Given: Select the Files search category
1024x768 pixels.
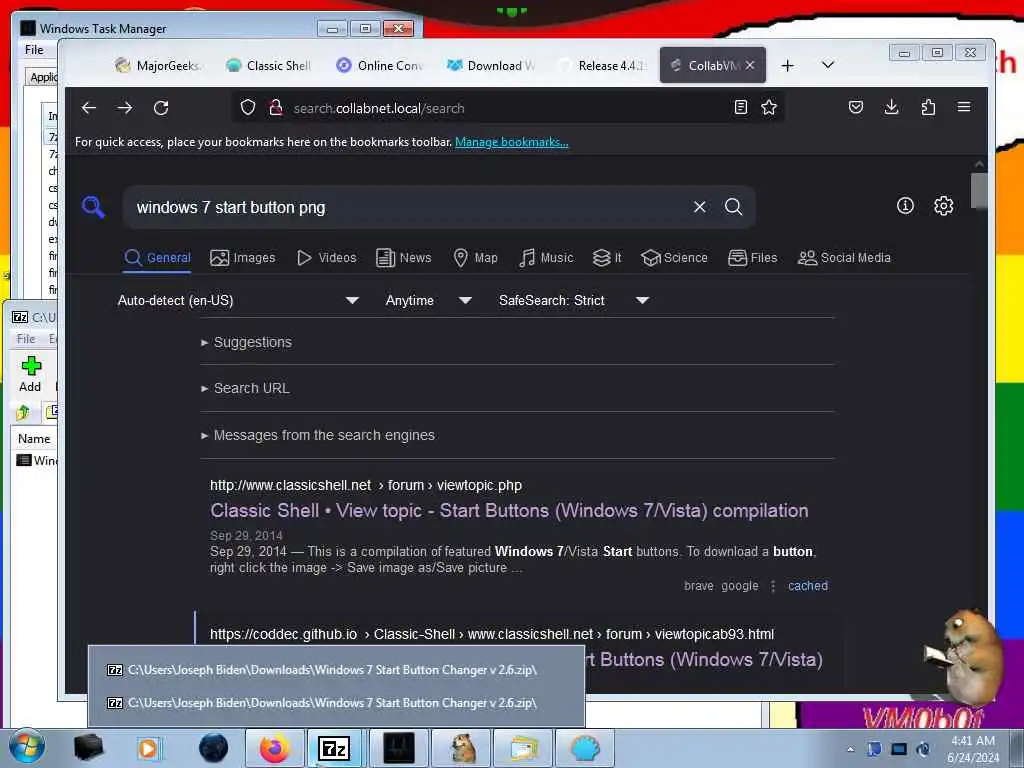Looking at the screenshot, I should pos(752,258).
